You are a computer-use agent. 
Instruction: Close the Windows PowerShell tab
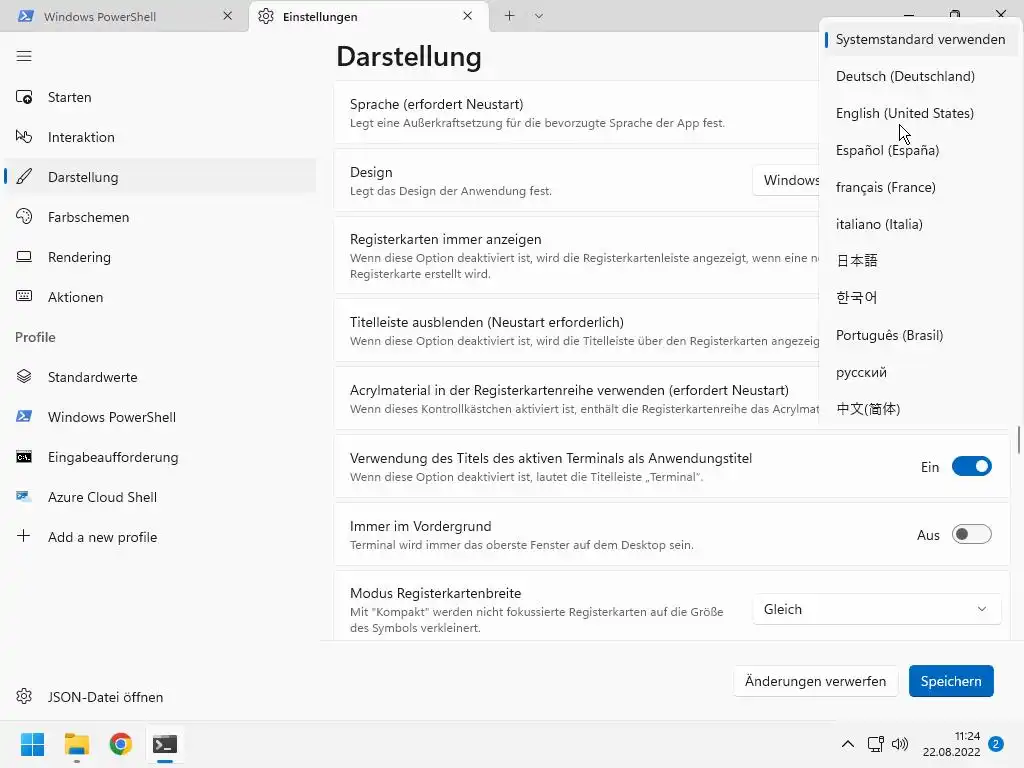coord(227,16)
